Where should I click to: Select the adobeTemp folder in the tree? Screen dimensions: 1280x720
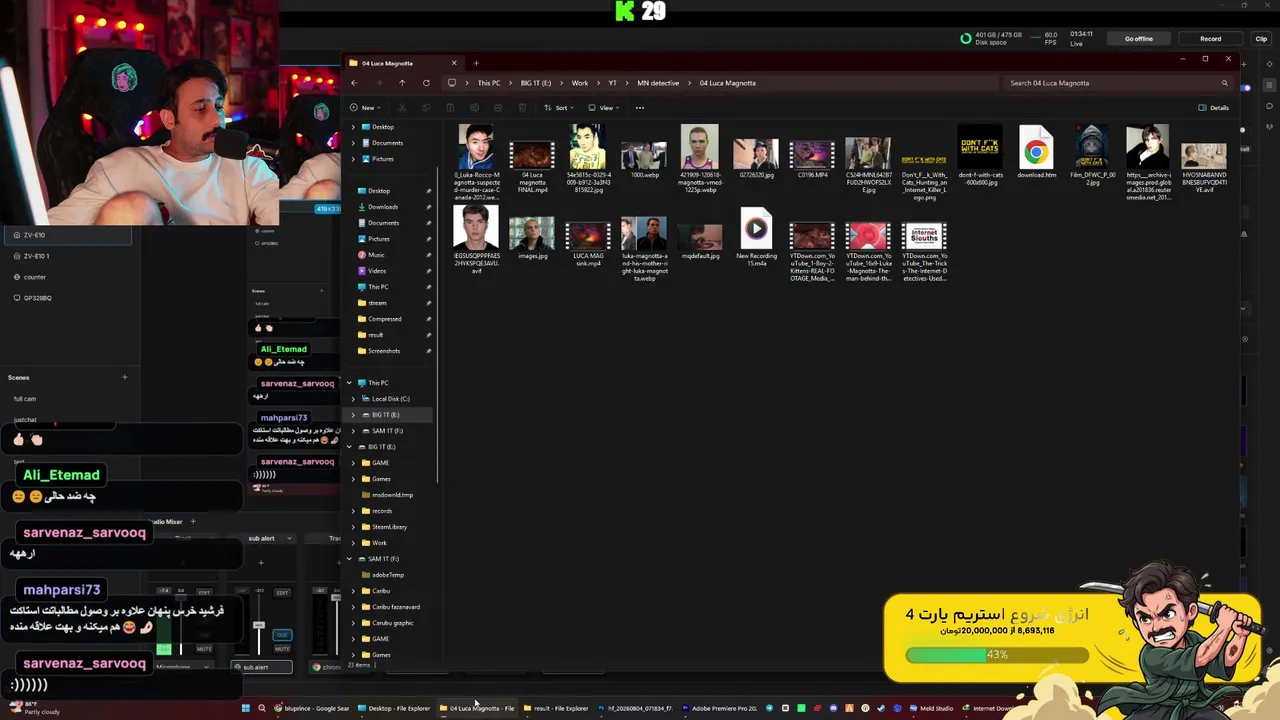[x=388, y=575]
